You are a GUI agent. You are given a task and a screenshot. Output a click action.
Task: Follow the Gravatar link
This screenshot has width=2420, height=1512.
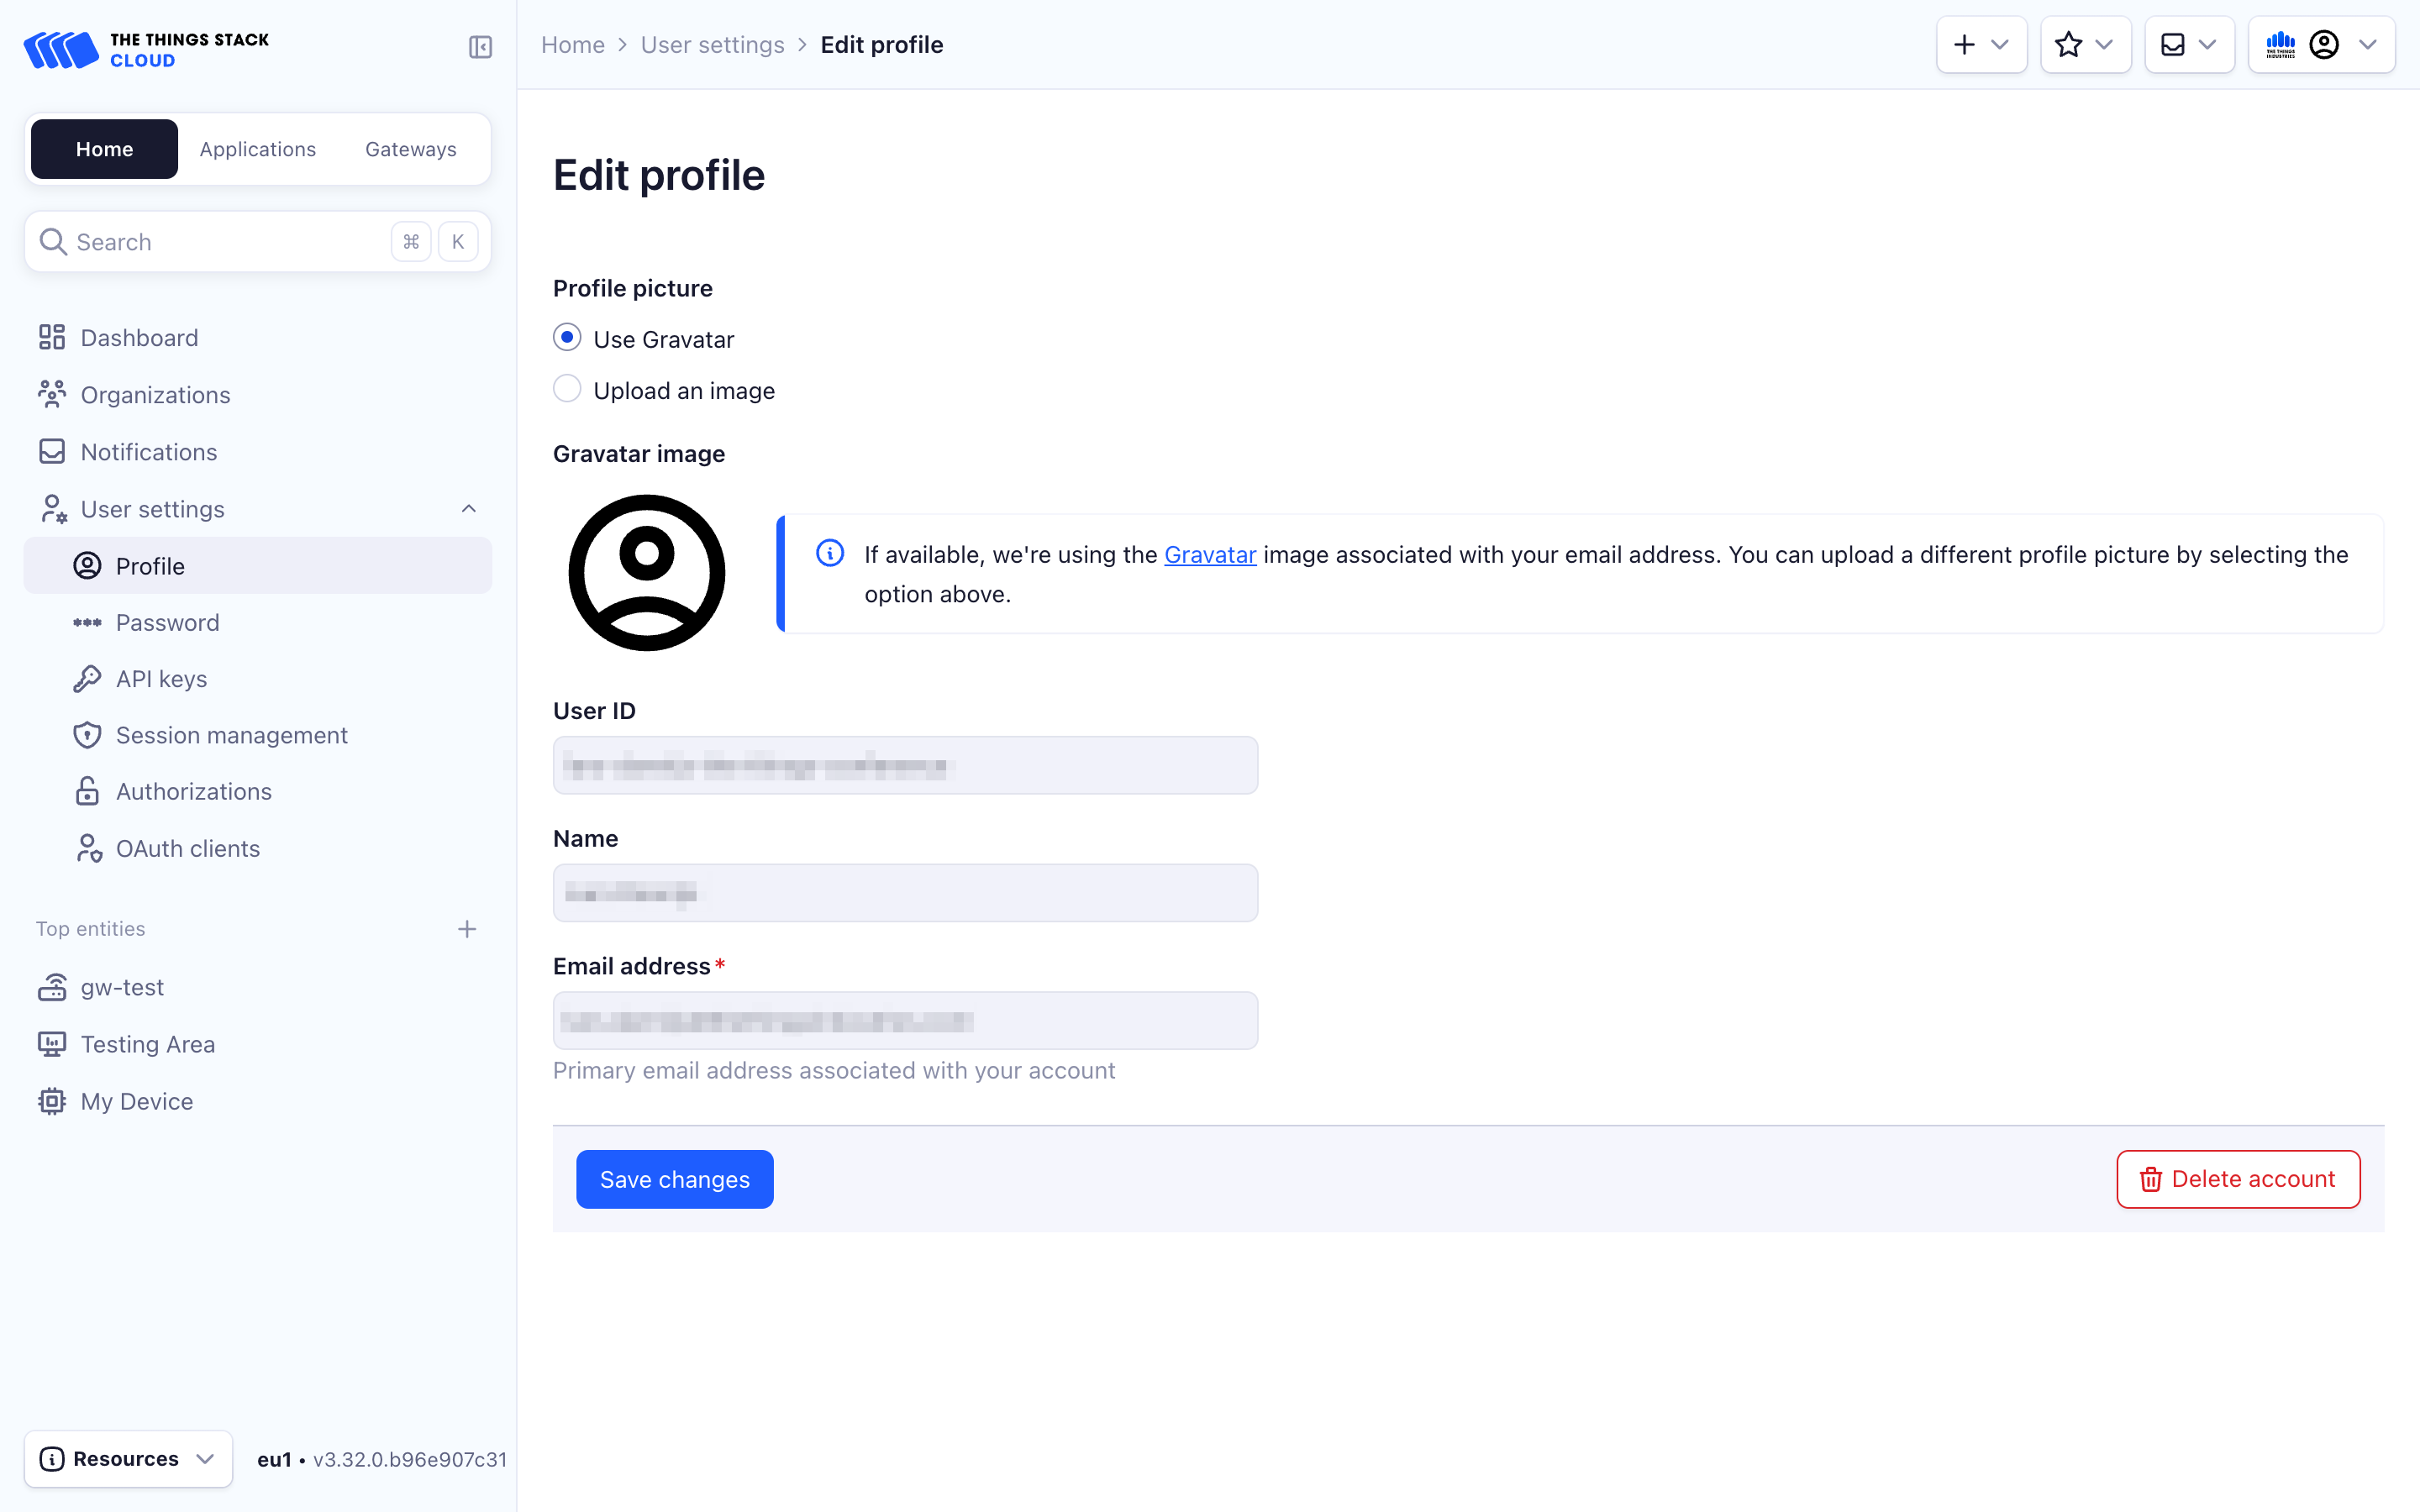tap(1209, 555)
